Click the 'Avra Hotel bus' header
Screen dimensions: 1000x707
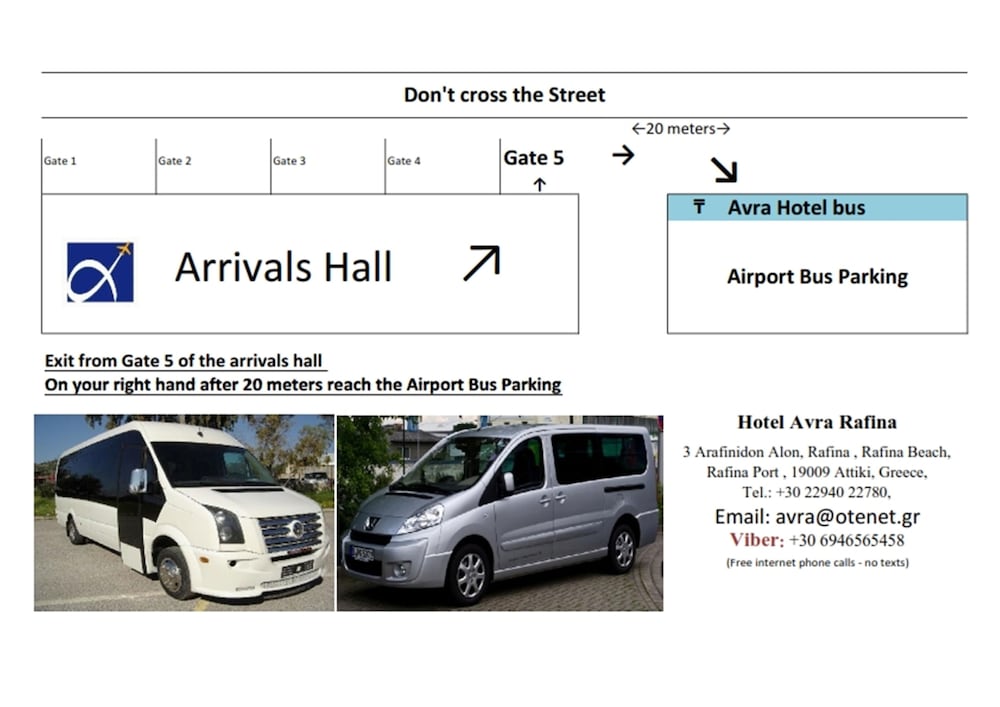click(x=797, y=208)
